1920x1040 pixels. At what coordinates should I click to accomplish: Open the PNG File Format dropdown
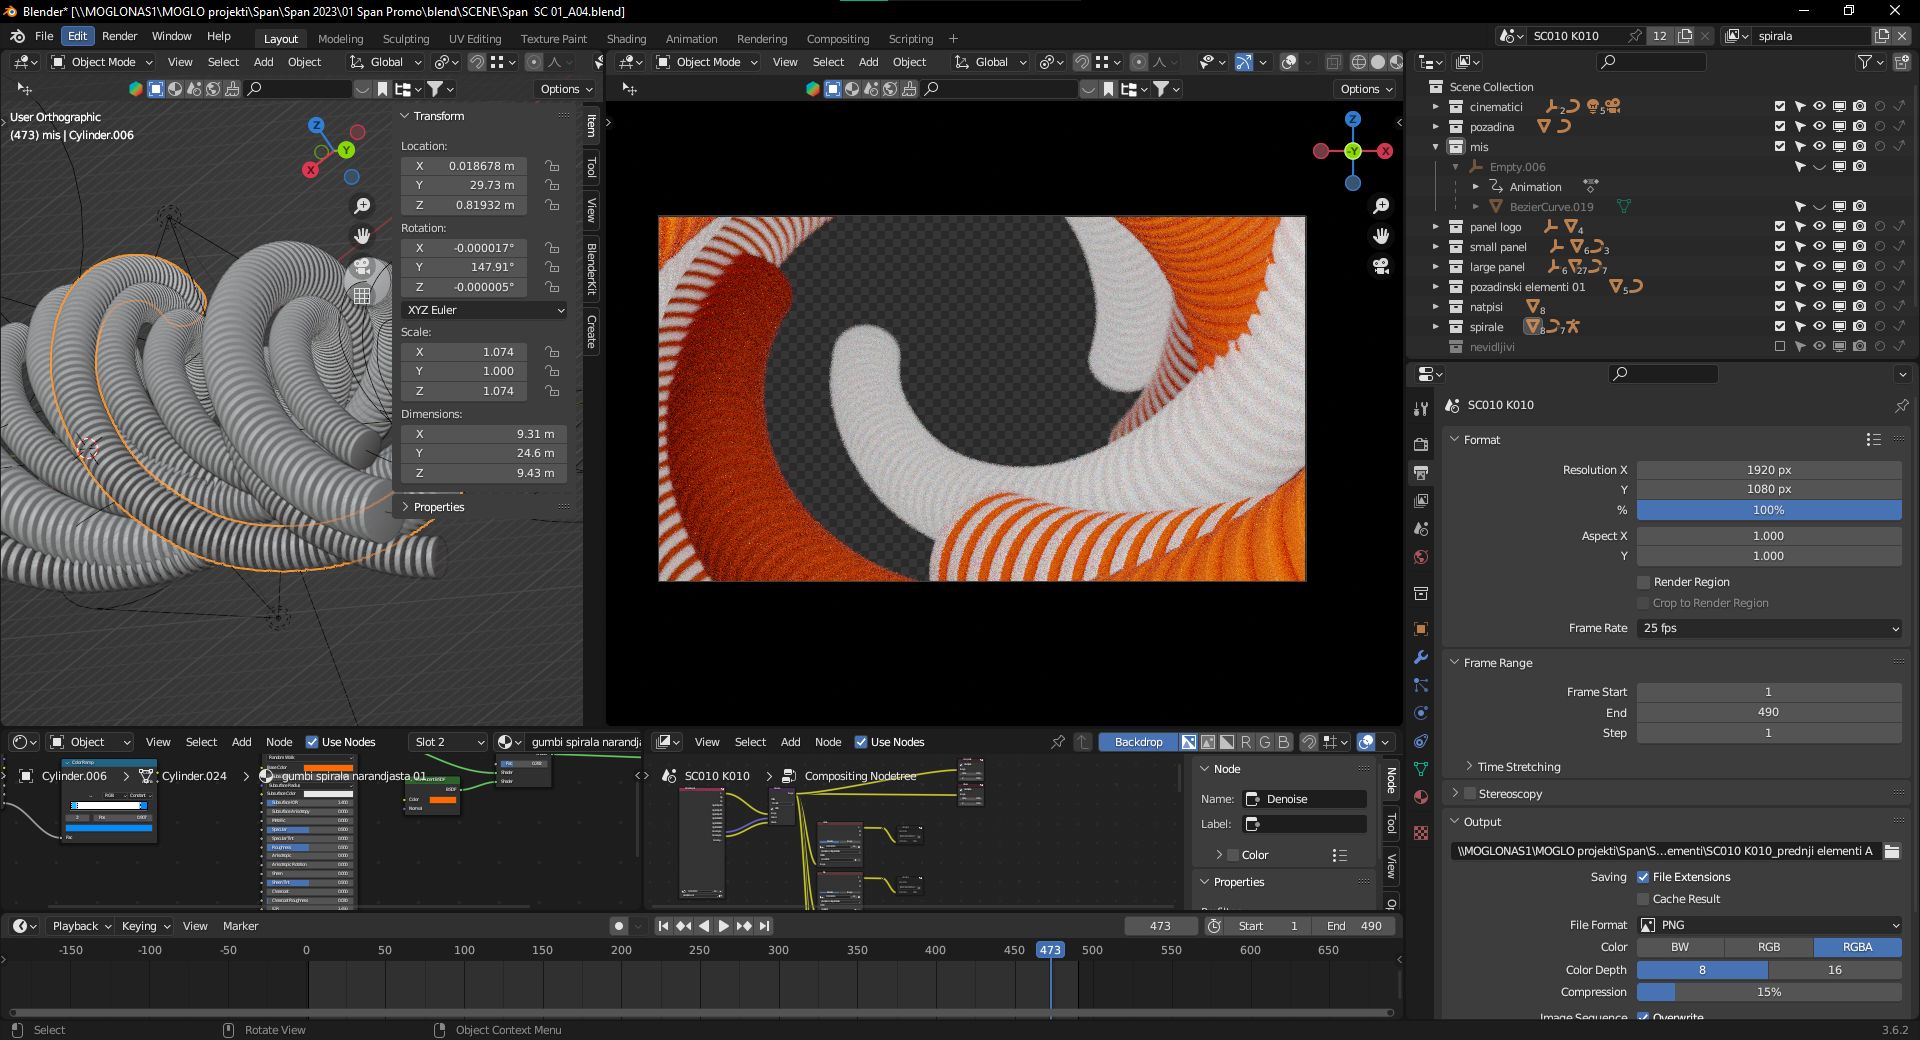1769,925
